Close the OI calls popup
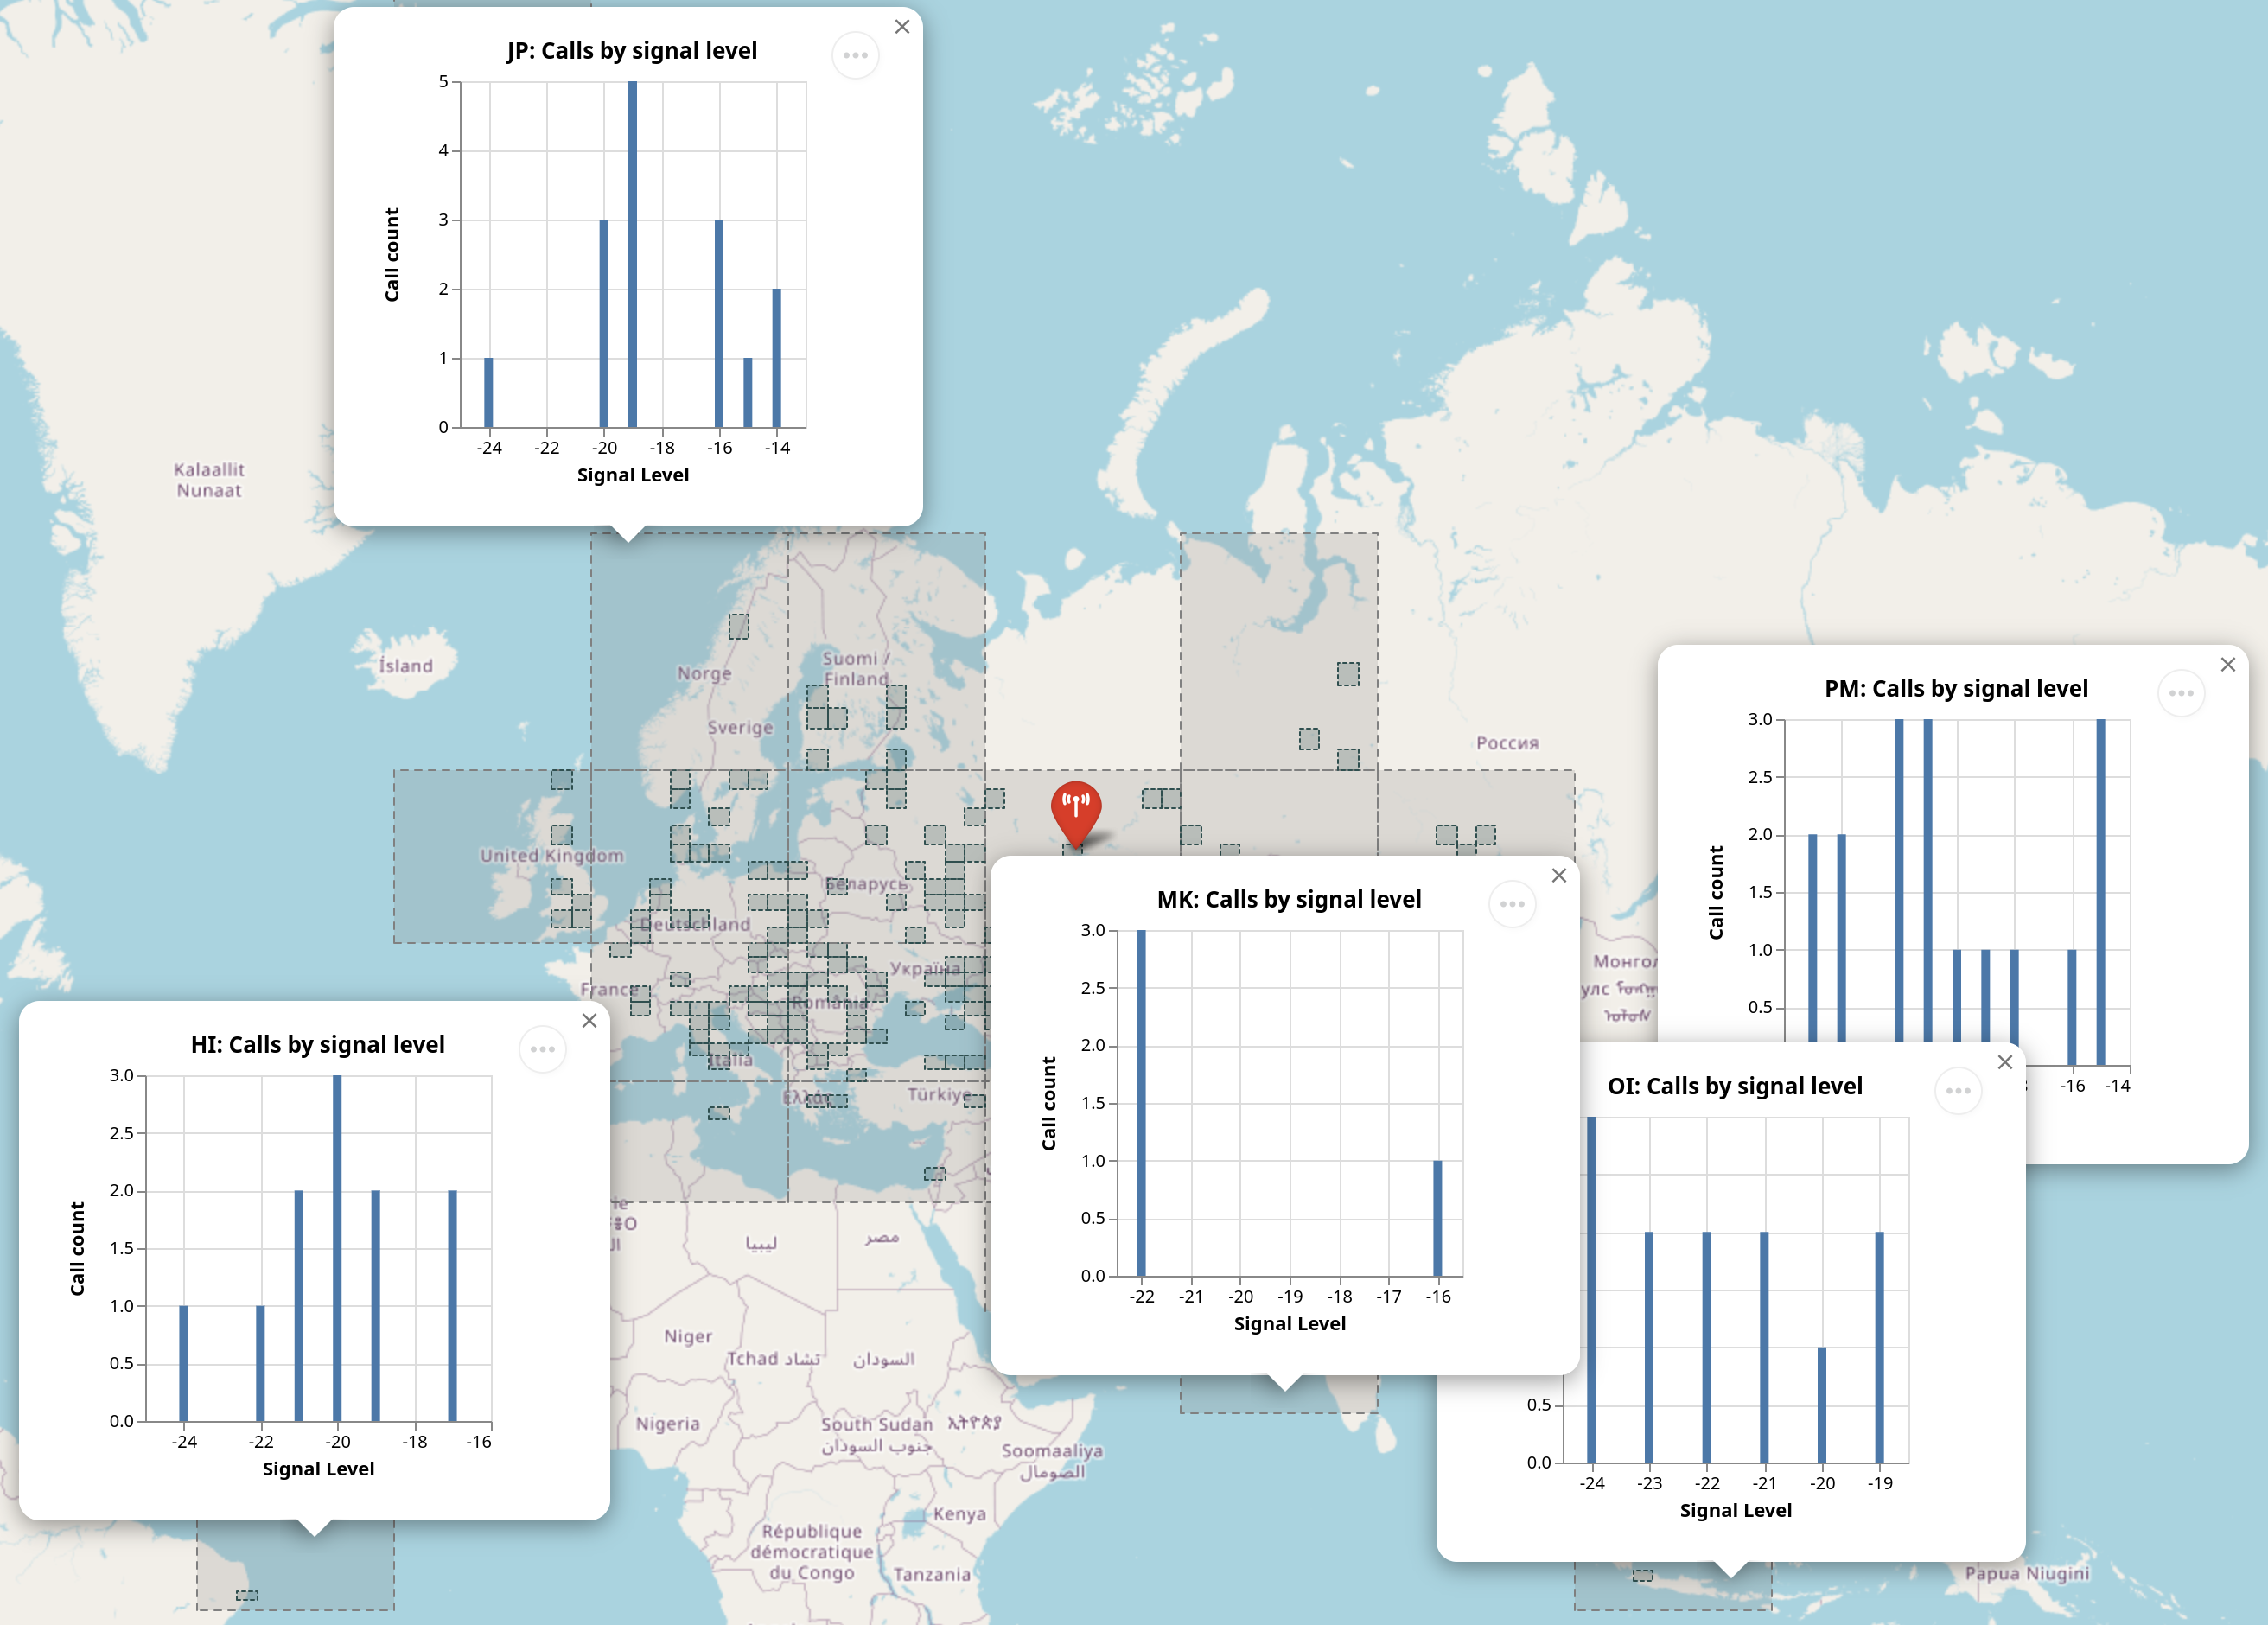 (2004, 1062)
